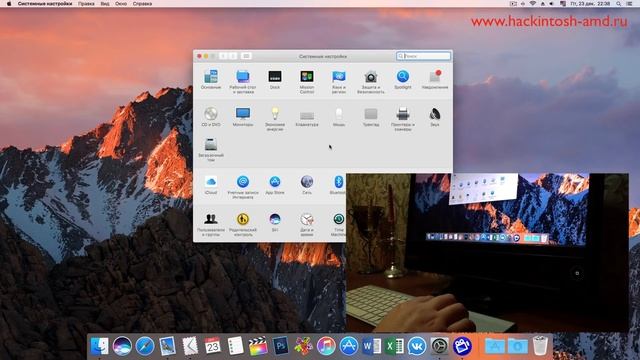This screenshot has width=640, height=360.
Task: Open Мышь (Mouse) preferences
Action: point(339,116)
